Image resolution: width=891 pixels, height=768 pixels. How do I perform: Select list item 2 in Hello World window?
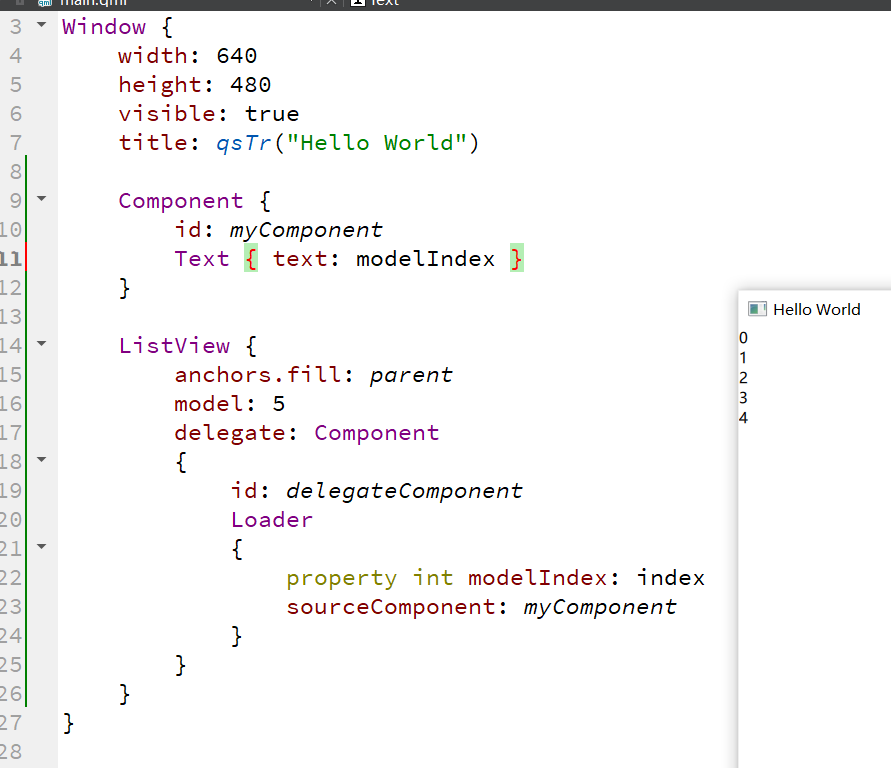pos(743,378)
